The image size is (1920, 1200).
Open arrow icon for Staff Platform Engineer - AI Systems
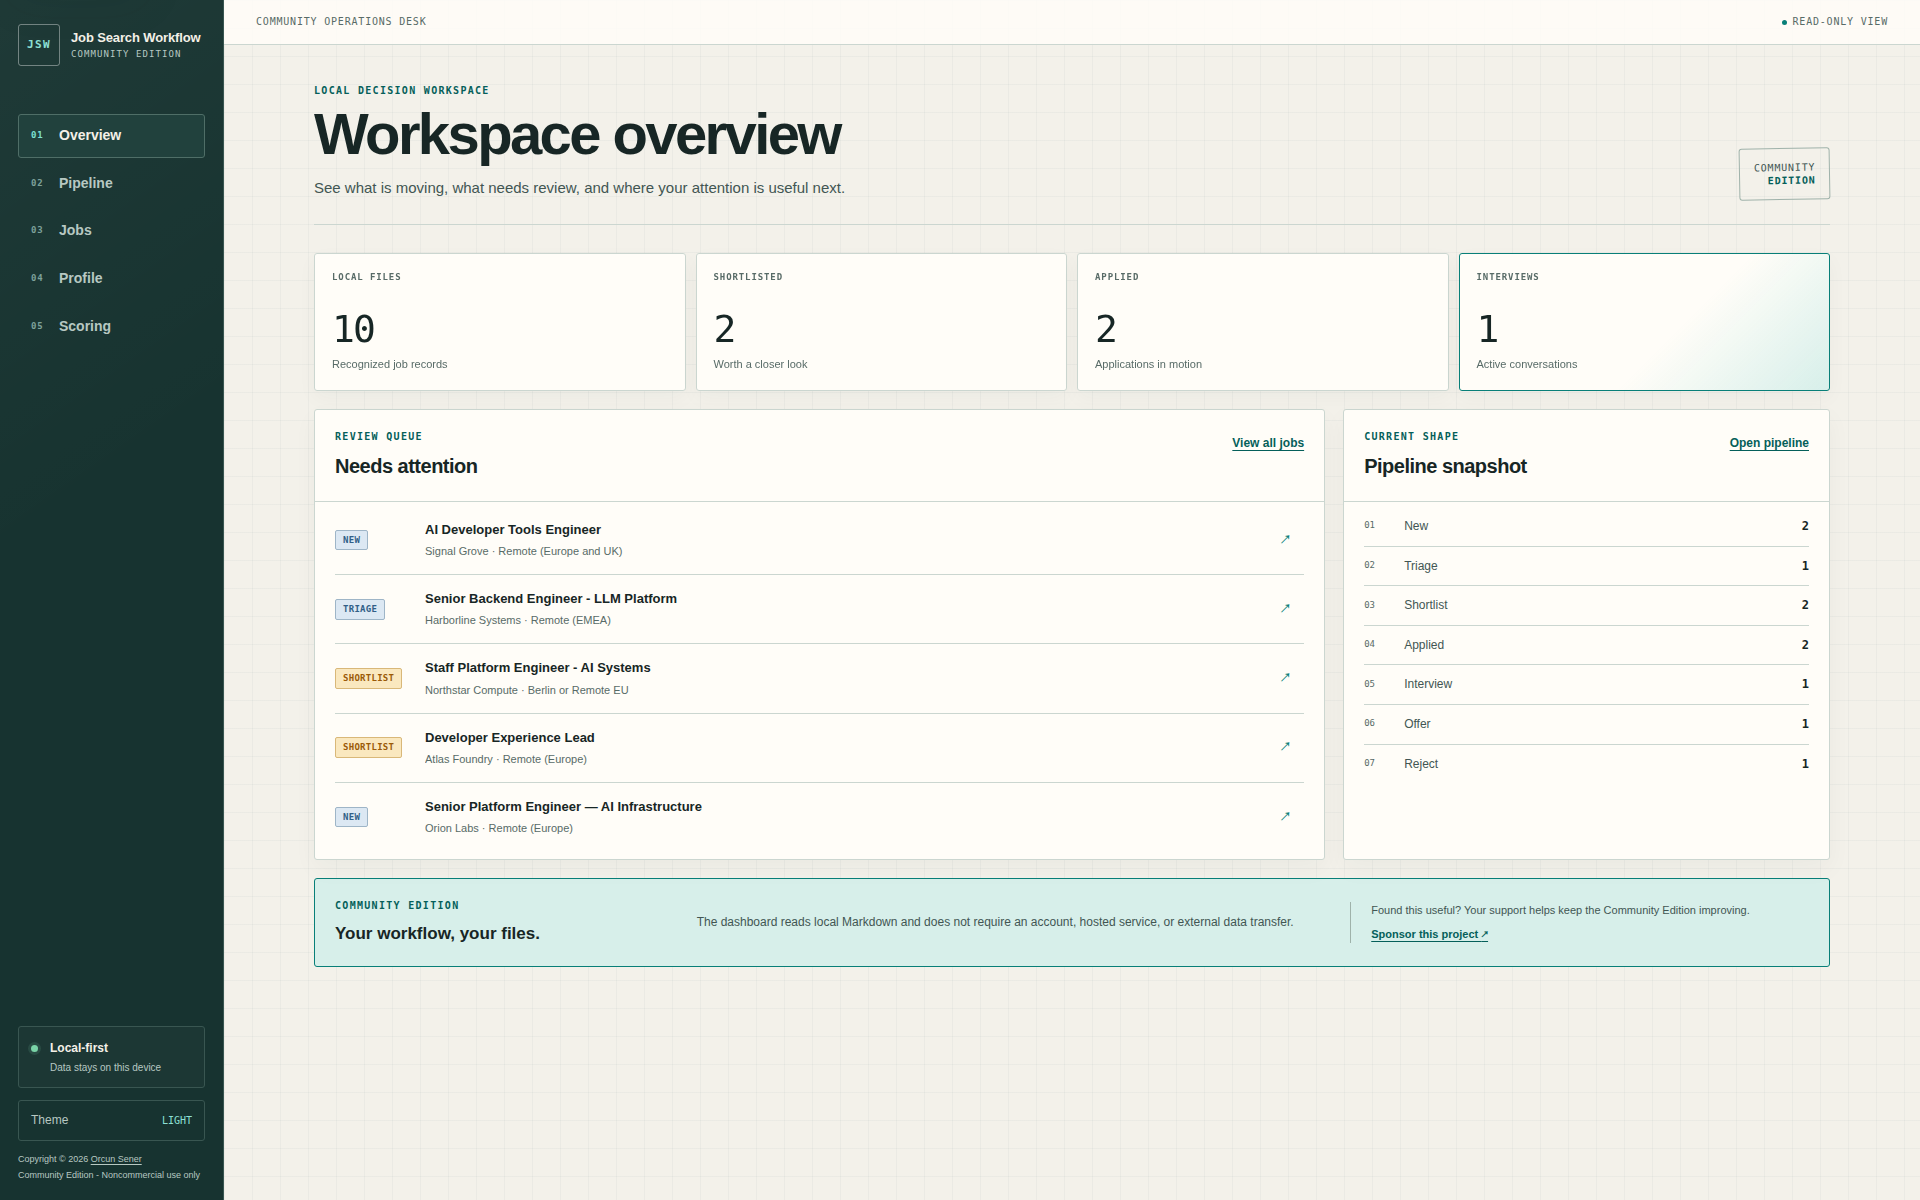pos(1285,678)
